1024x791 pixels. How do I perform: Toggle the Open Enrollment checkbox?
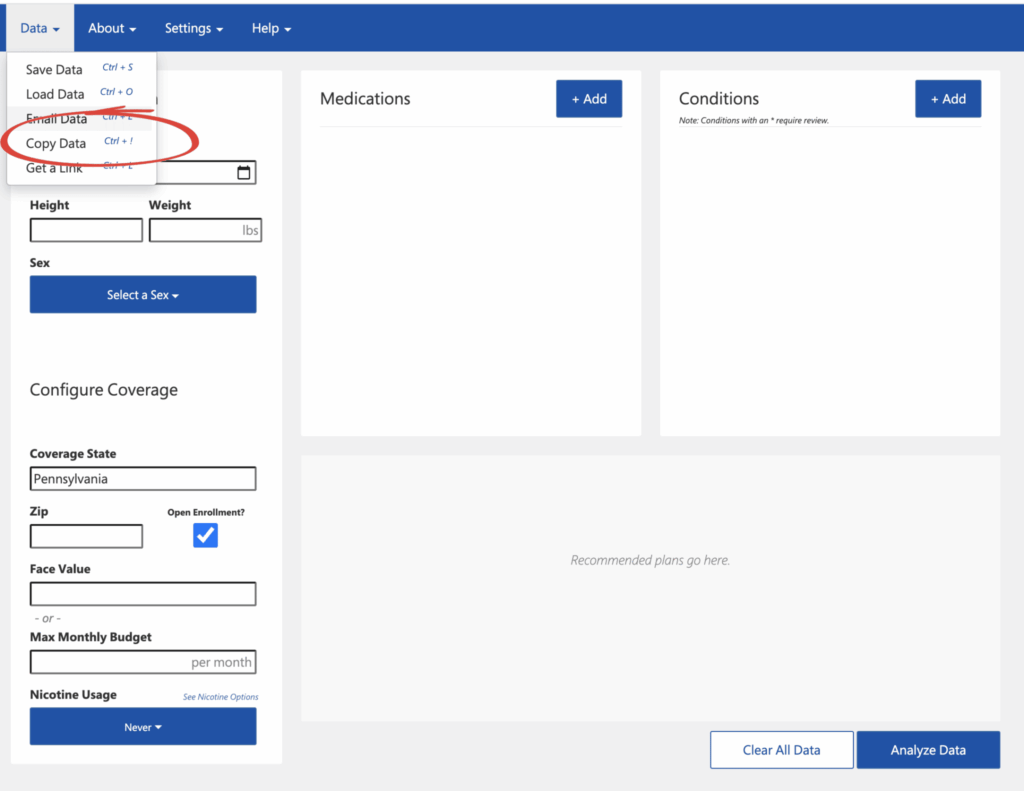(x=205, y=536)
